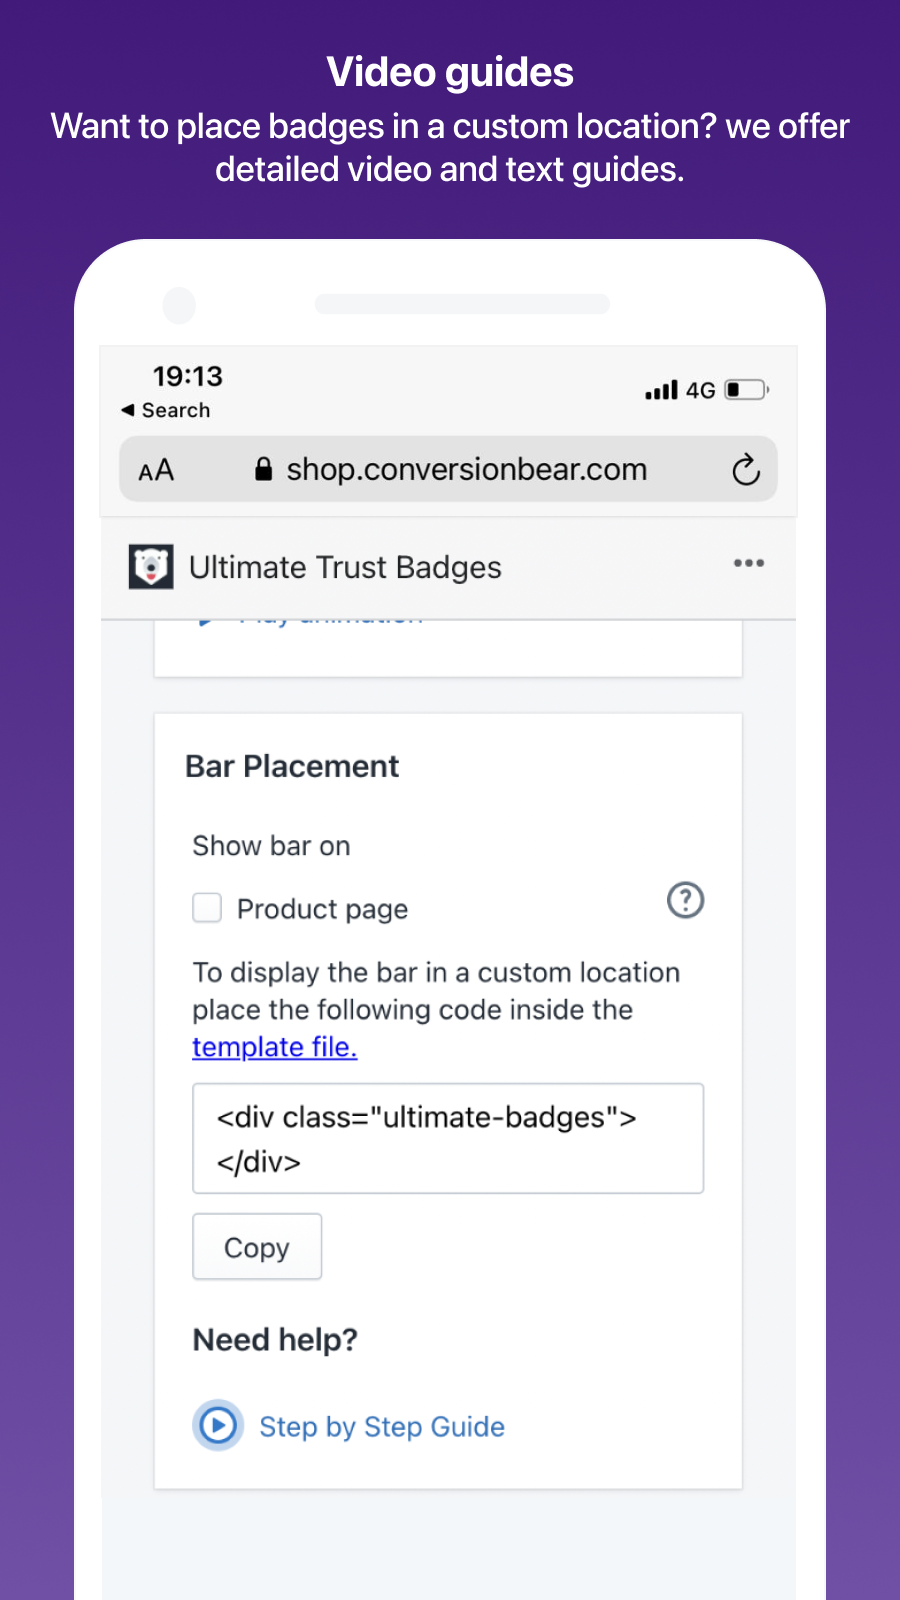The width and height of the screenshot is (900, 1600).
Task: Tap the Product page label
Action: (322, 909)
